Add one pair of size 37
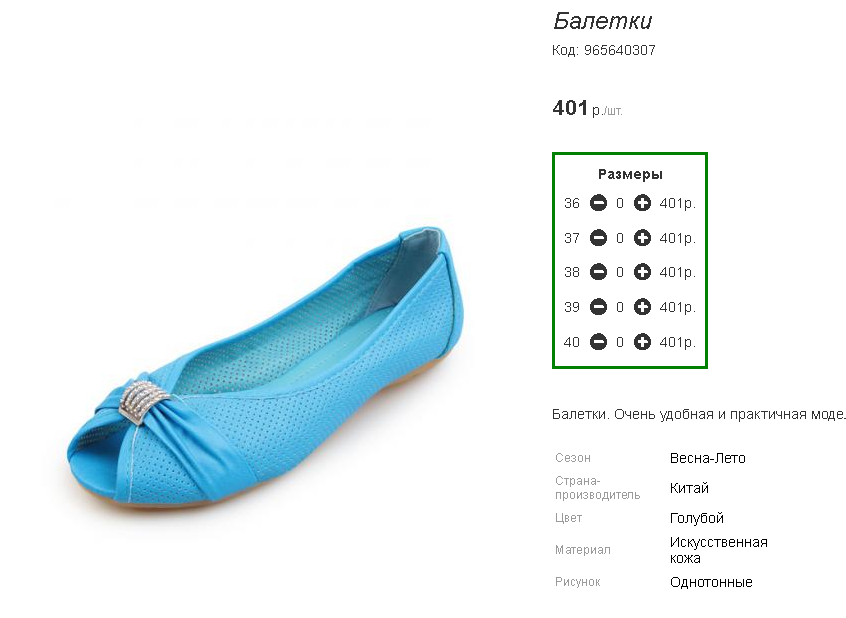Screen dimensions: 846x618 642,238
